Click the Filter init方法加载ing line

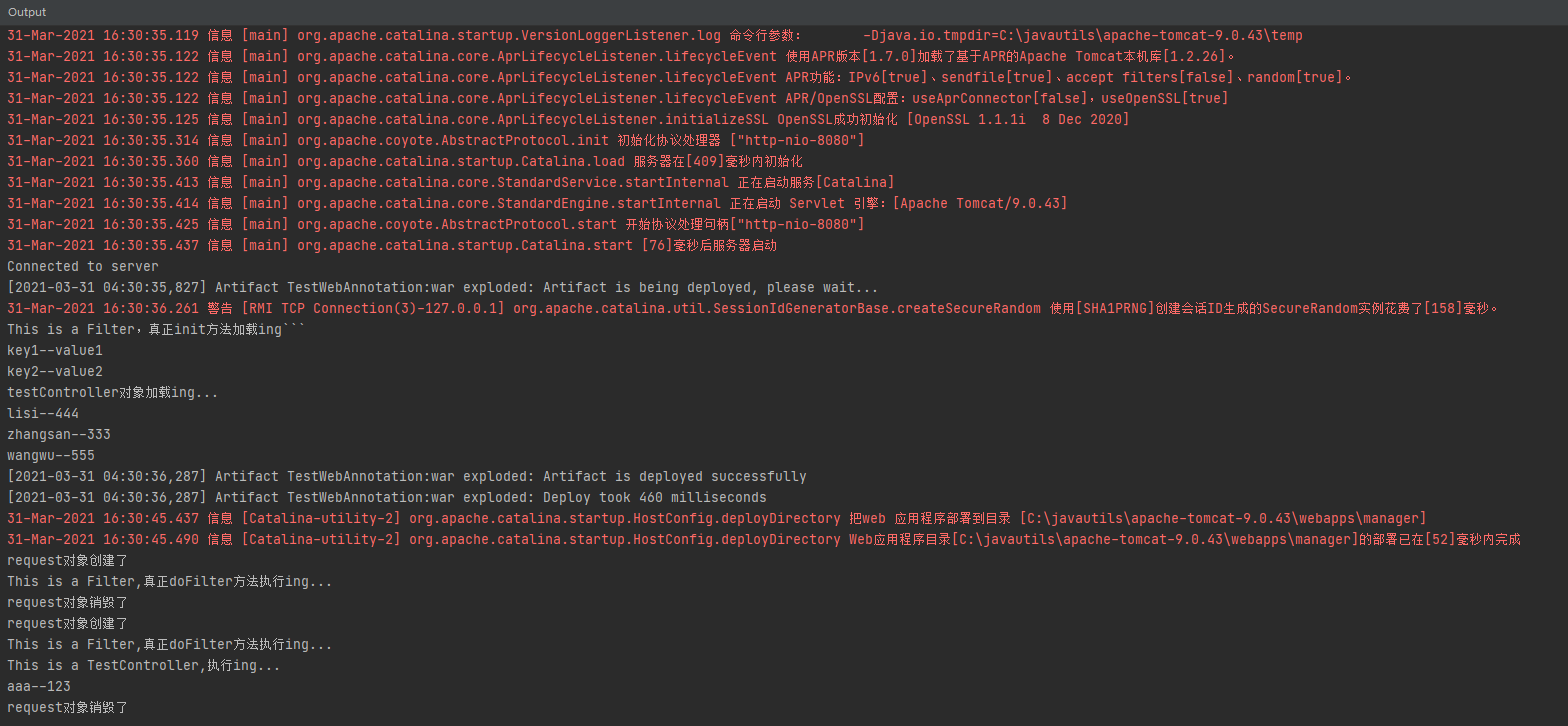(x=155, y=329)
